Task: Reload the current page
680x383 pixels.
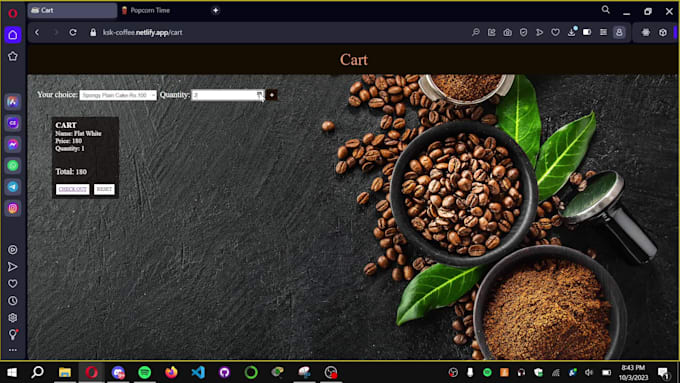Action: (73, 33)
